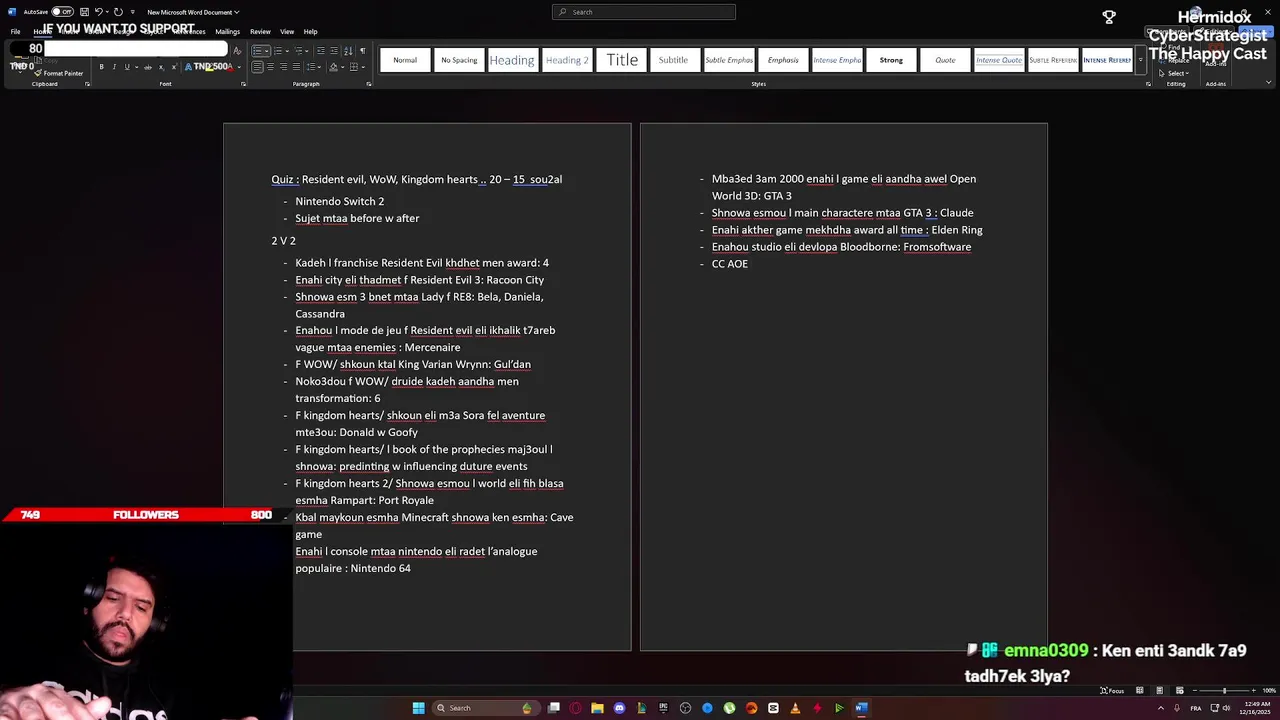1280x720 pixels.
Task: Apply the Heading 2 style
Action: coord(567,60)
